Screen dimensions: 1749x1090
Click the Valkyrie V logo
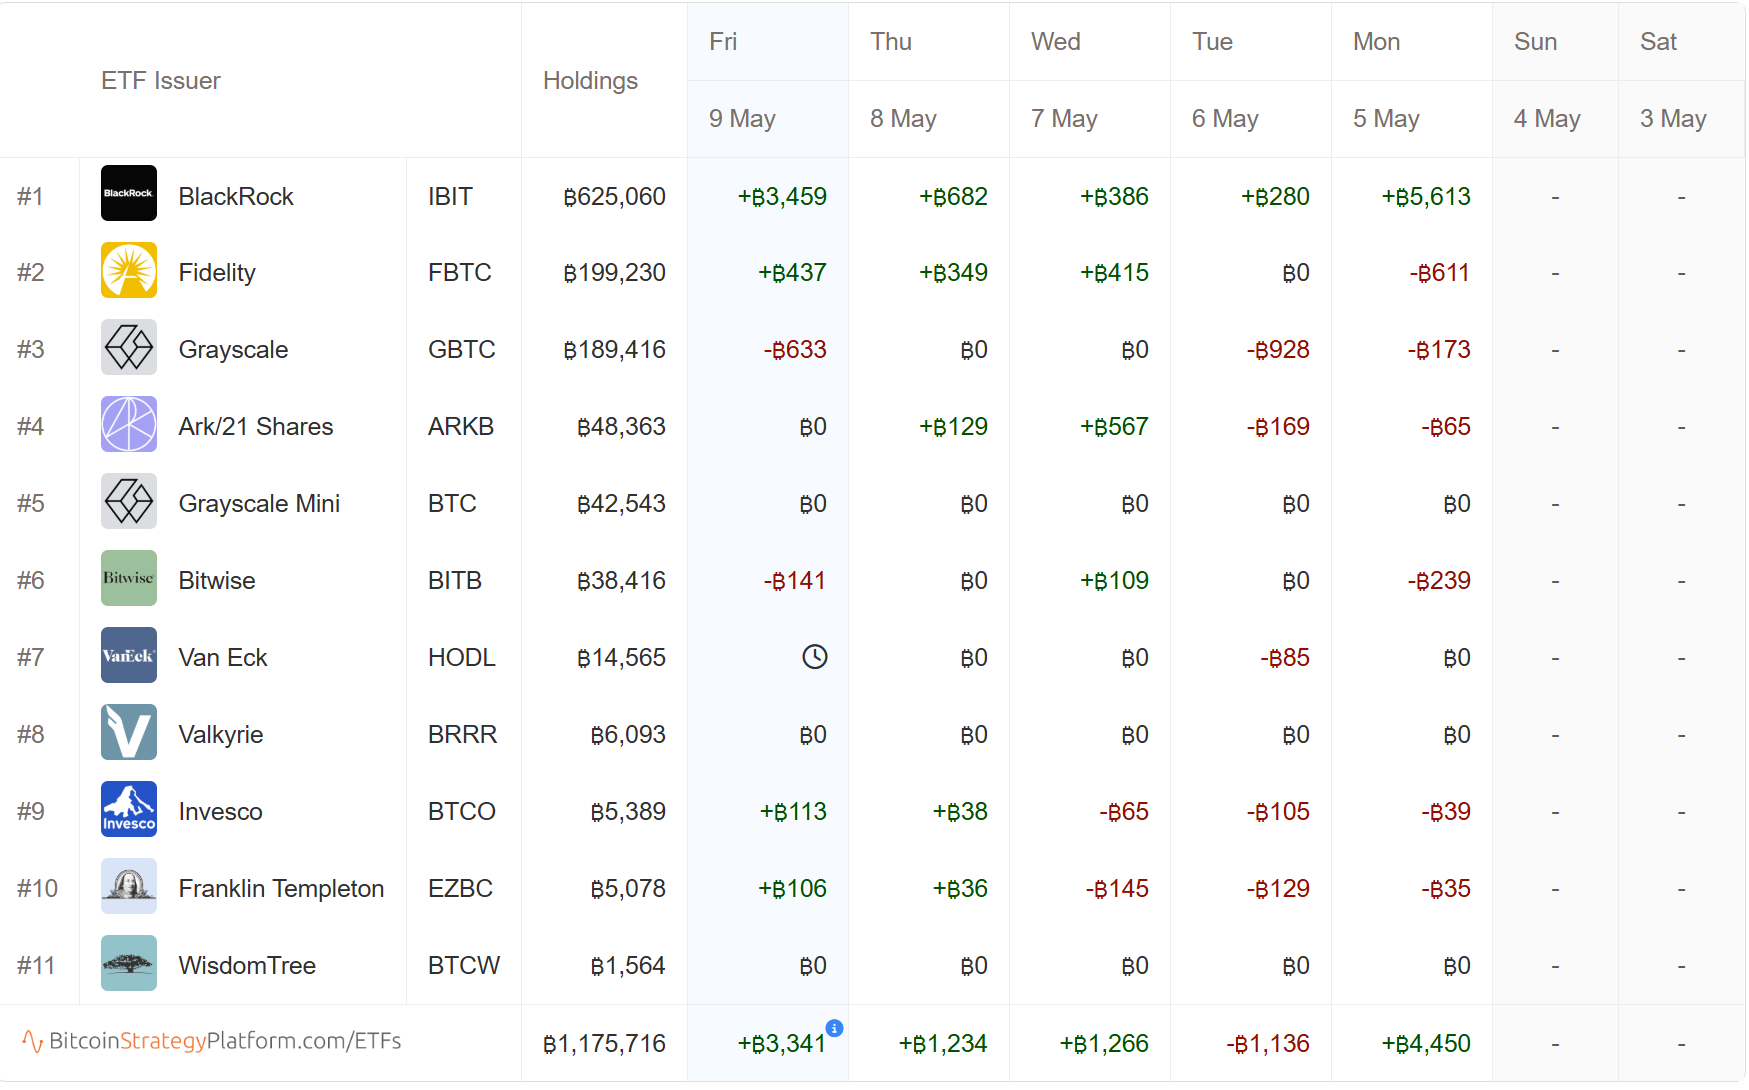[128, 732]
